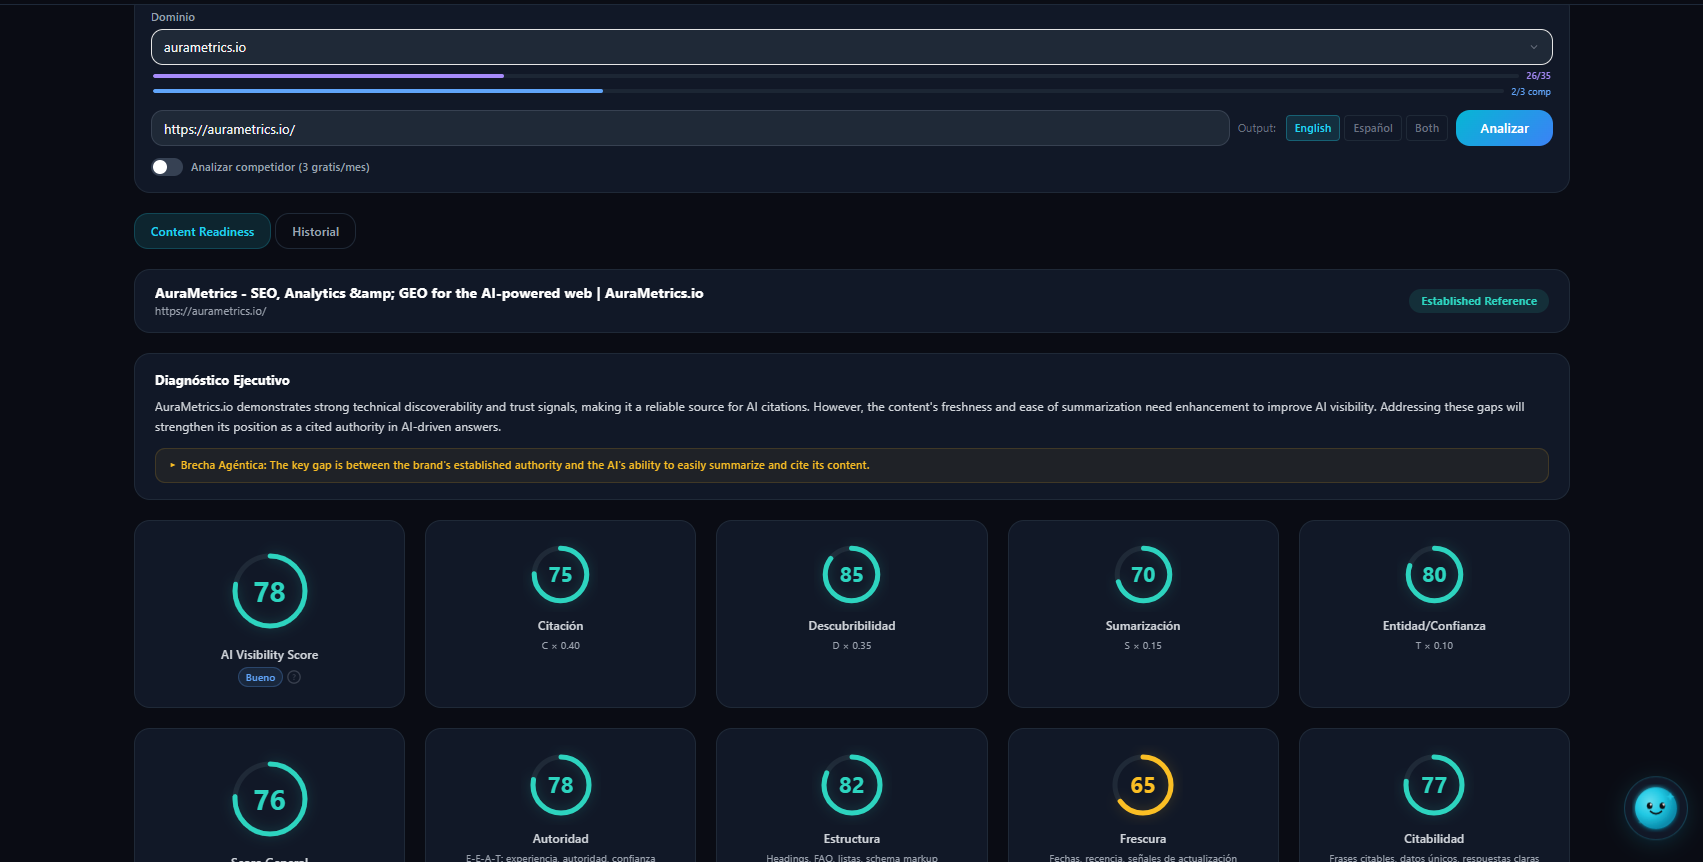Click the 'Output:' label
1703x862 pixels.
click(1257, 128)
